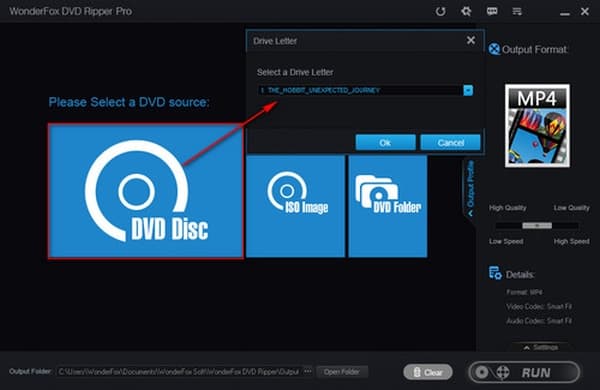Screen dimensions: 600x390
Task: Click the output folder path field
Action: pos(178,372)
